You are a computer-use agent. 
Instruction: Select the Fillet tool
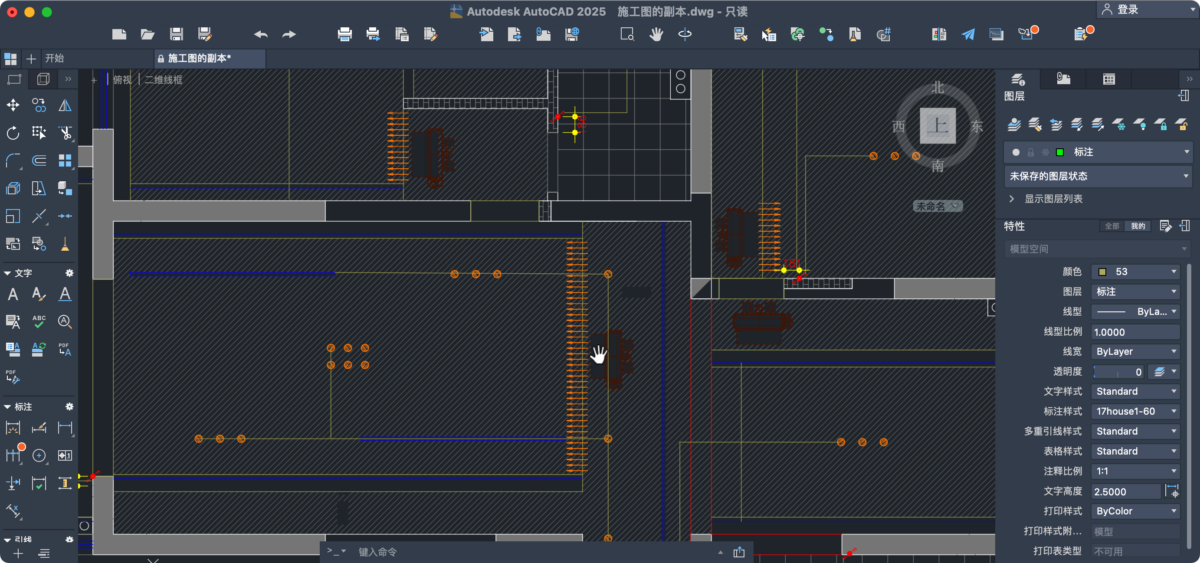[x=13, y=160]
